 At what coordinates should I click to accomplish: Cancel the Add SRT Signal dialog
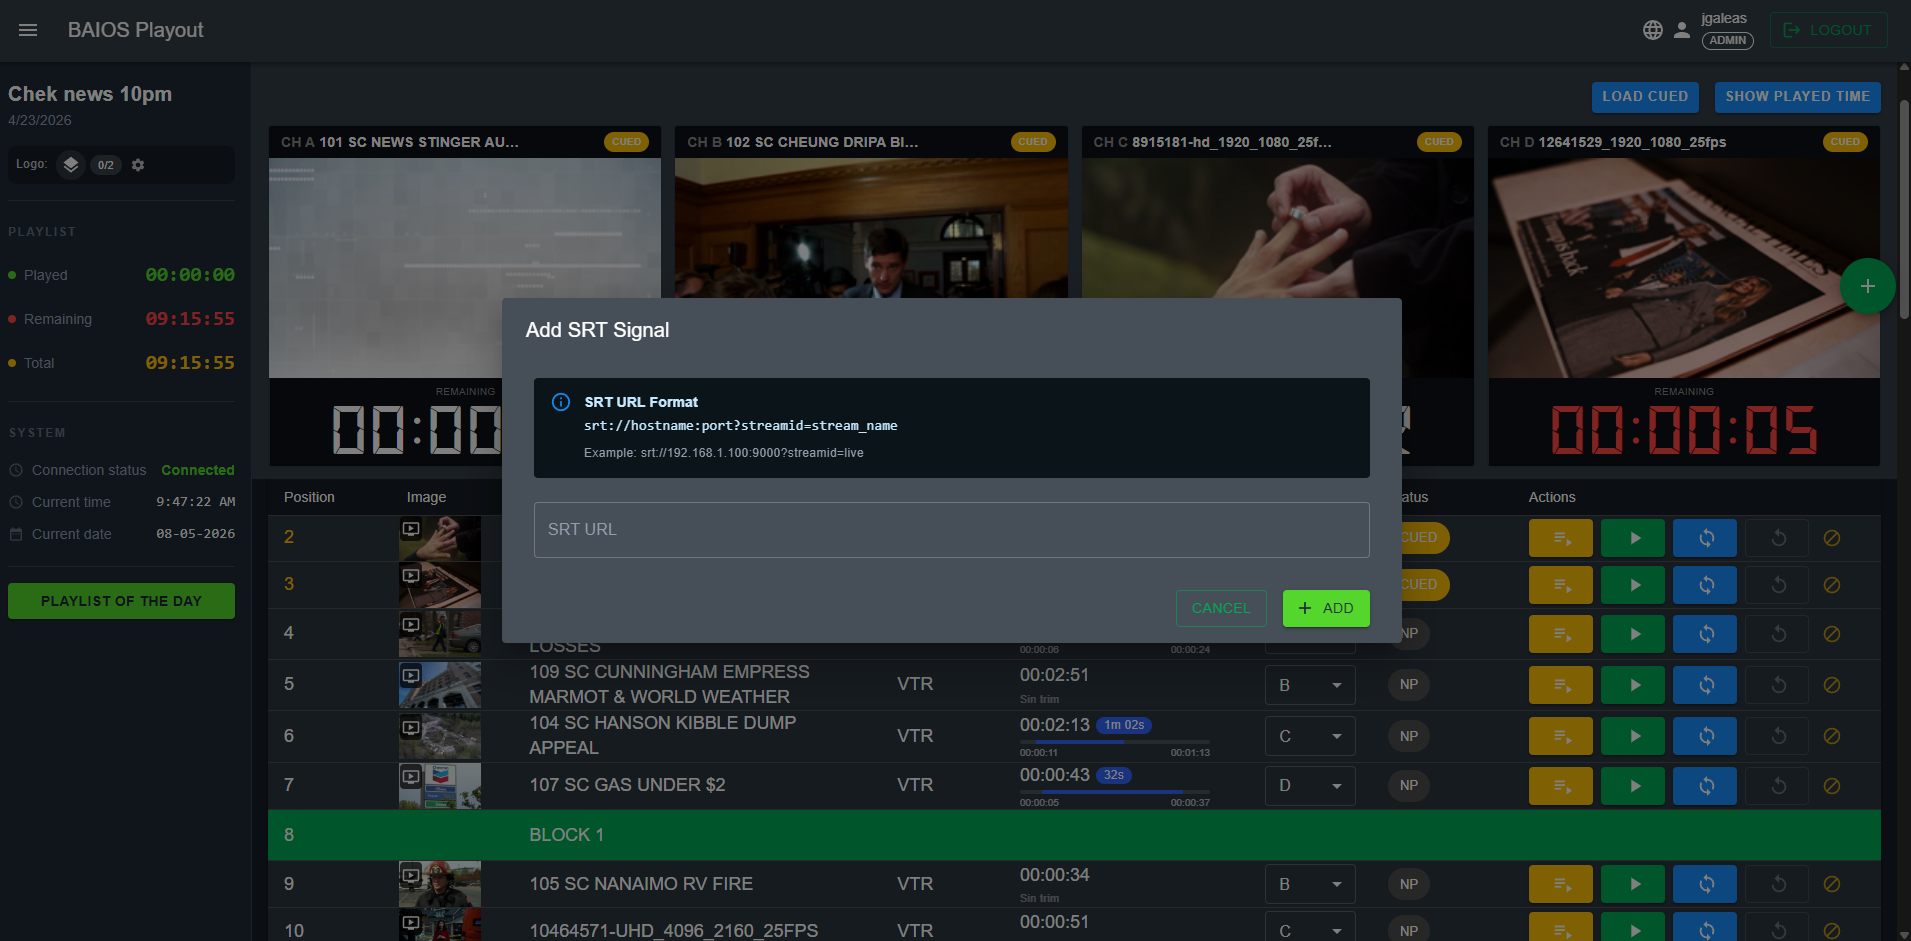tap(1221, 608)
